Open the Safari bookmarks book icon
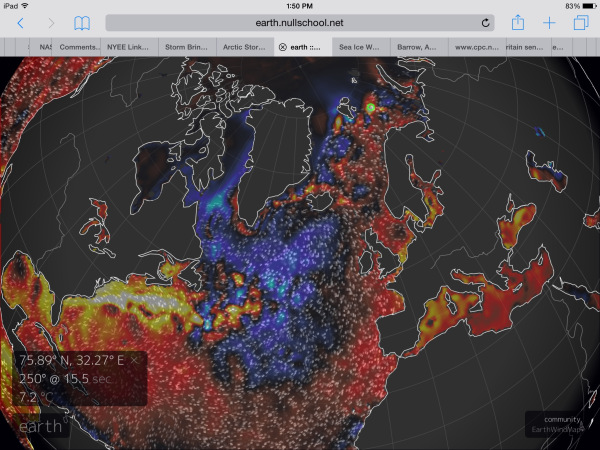The width and height of the screenshot is (600, 450). point(82,23)
